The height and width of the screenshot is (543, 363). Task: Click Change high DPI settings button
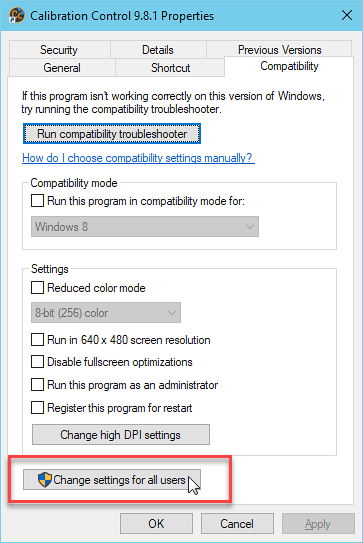121,435
